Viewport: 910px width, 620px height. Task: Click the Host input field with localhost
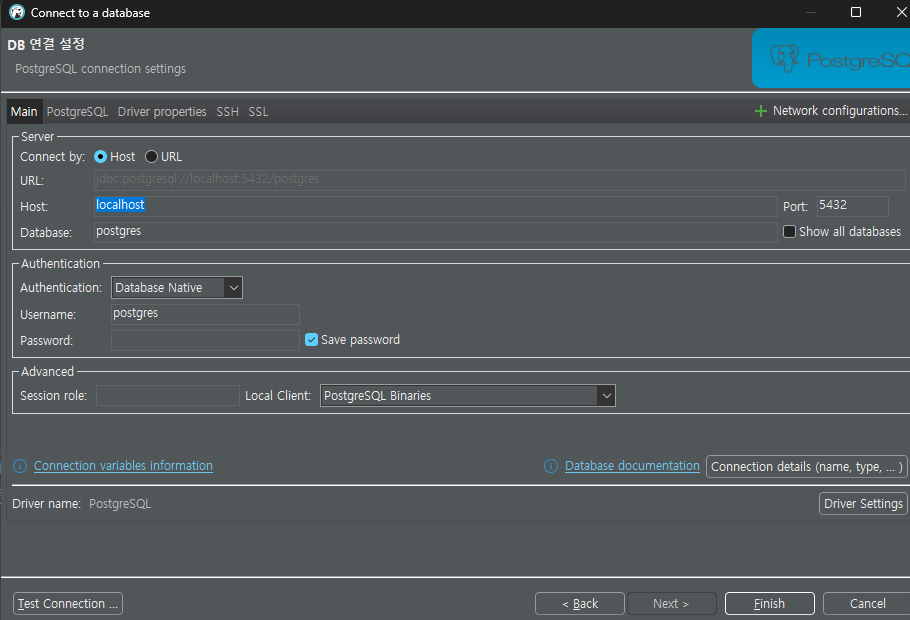pyautogui.click(x=435, y=206)
